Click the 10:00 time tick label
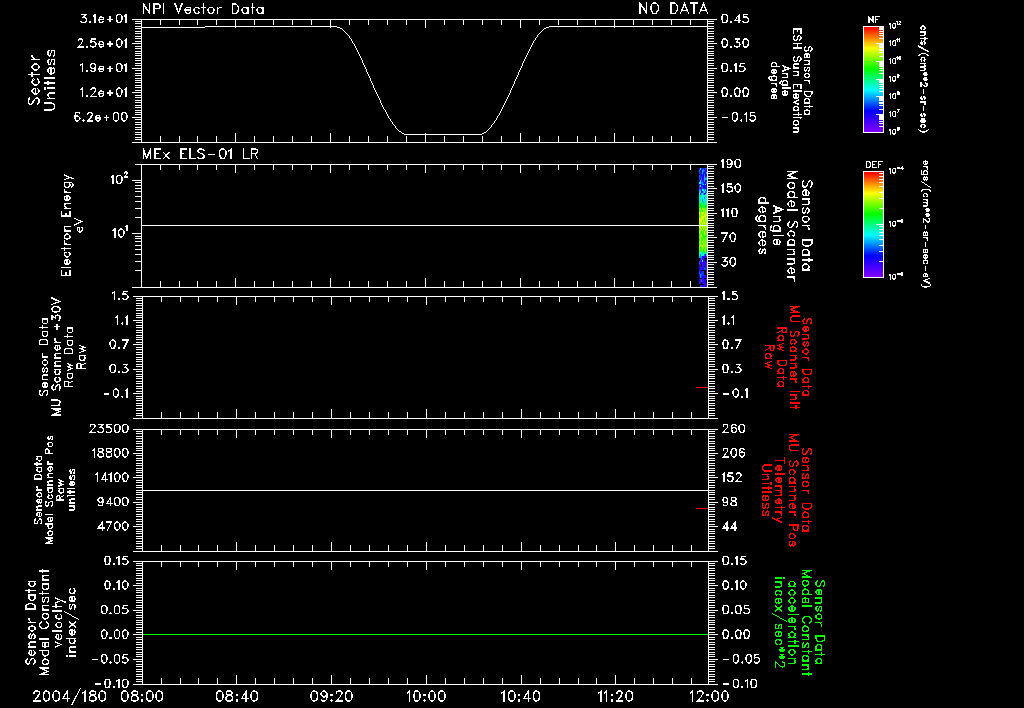This screenshot has height=708, width=1024. click(x=426, y=696)
